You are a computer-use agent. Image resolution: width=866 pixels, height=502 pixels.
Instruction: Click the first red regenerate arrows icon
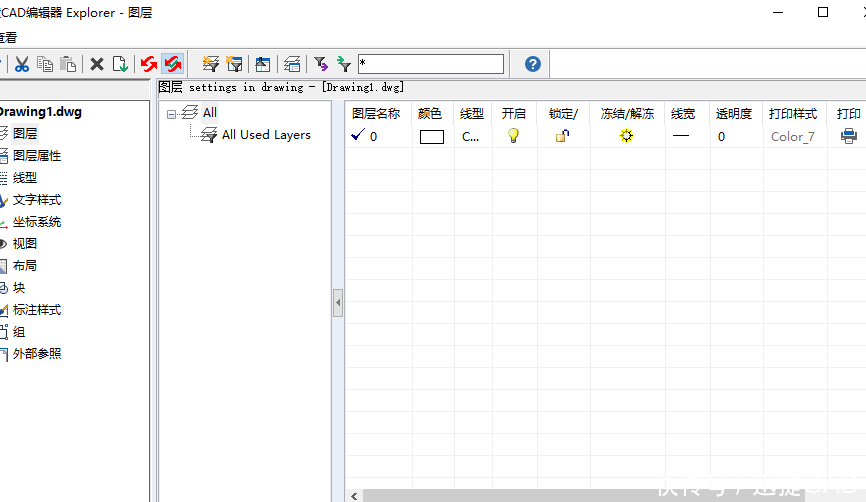(149, 64)
